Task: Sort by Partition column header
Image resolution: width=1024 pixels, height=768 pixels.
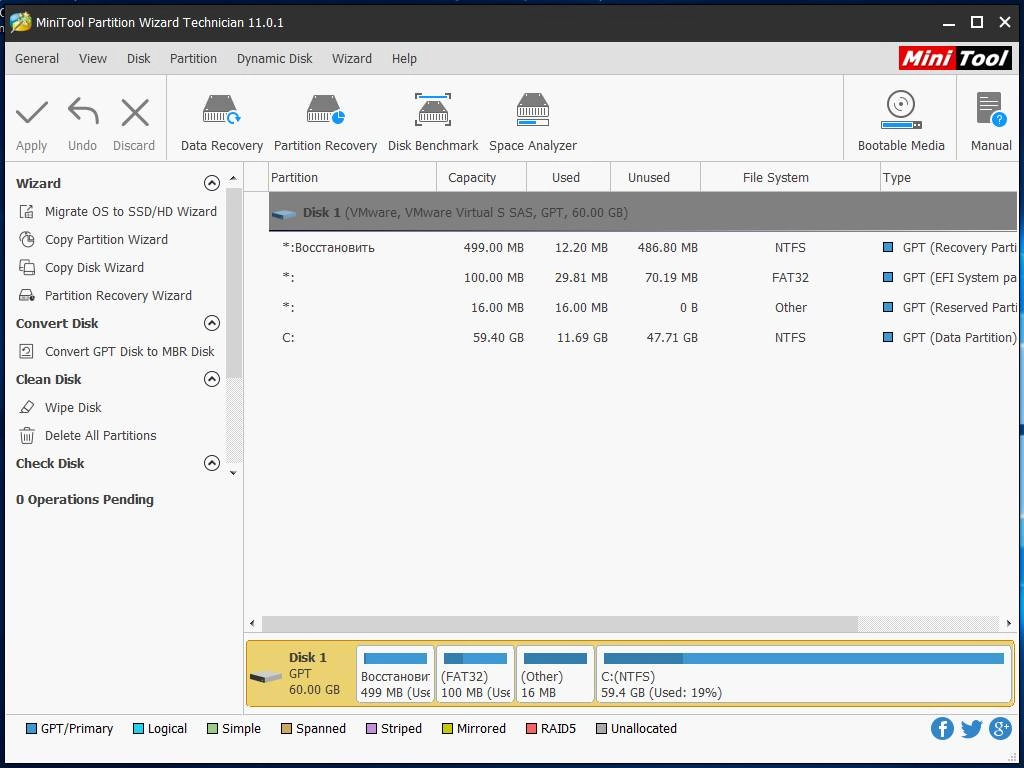Action: coord(353,178)
